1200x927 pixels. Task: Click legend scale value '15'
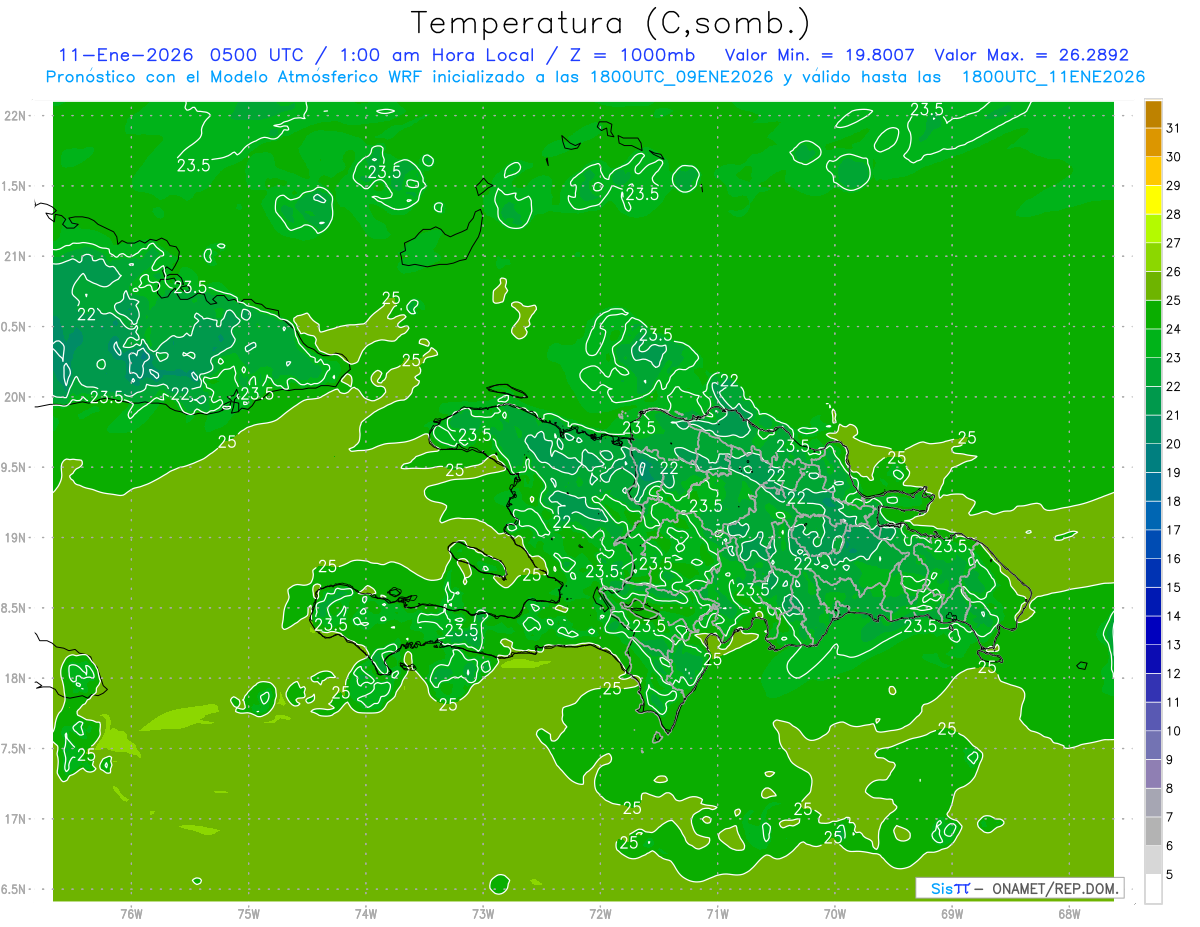tap(1173, 588)
